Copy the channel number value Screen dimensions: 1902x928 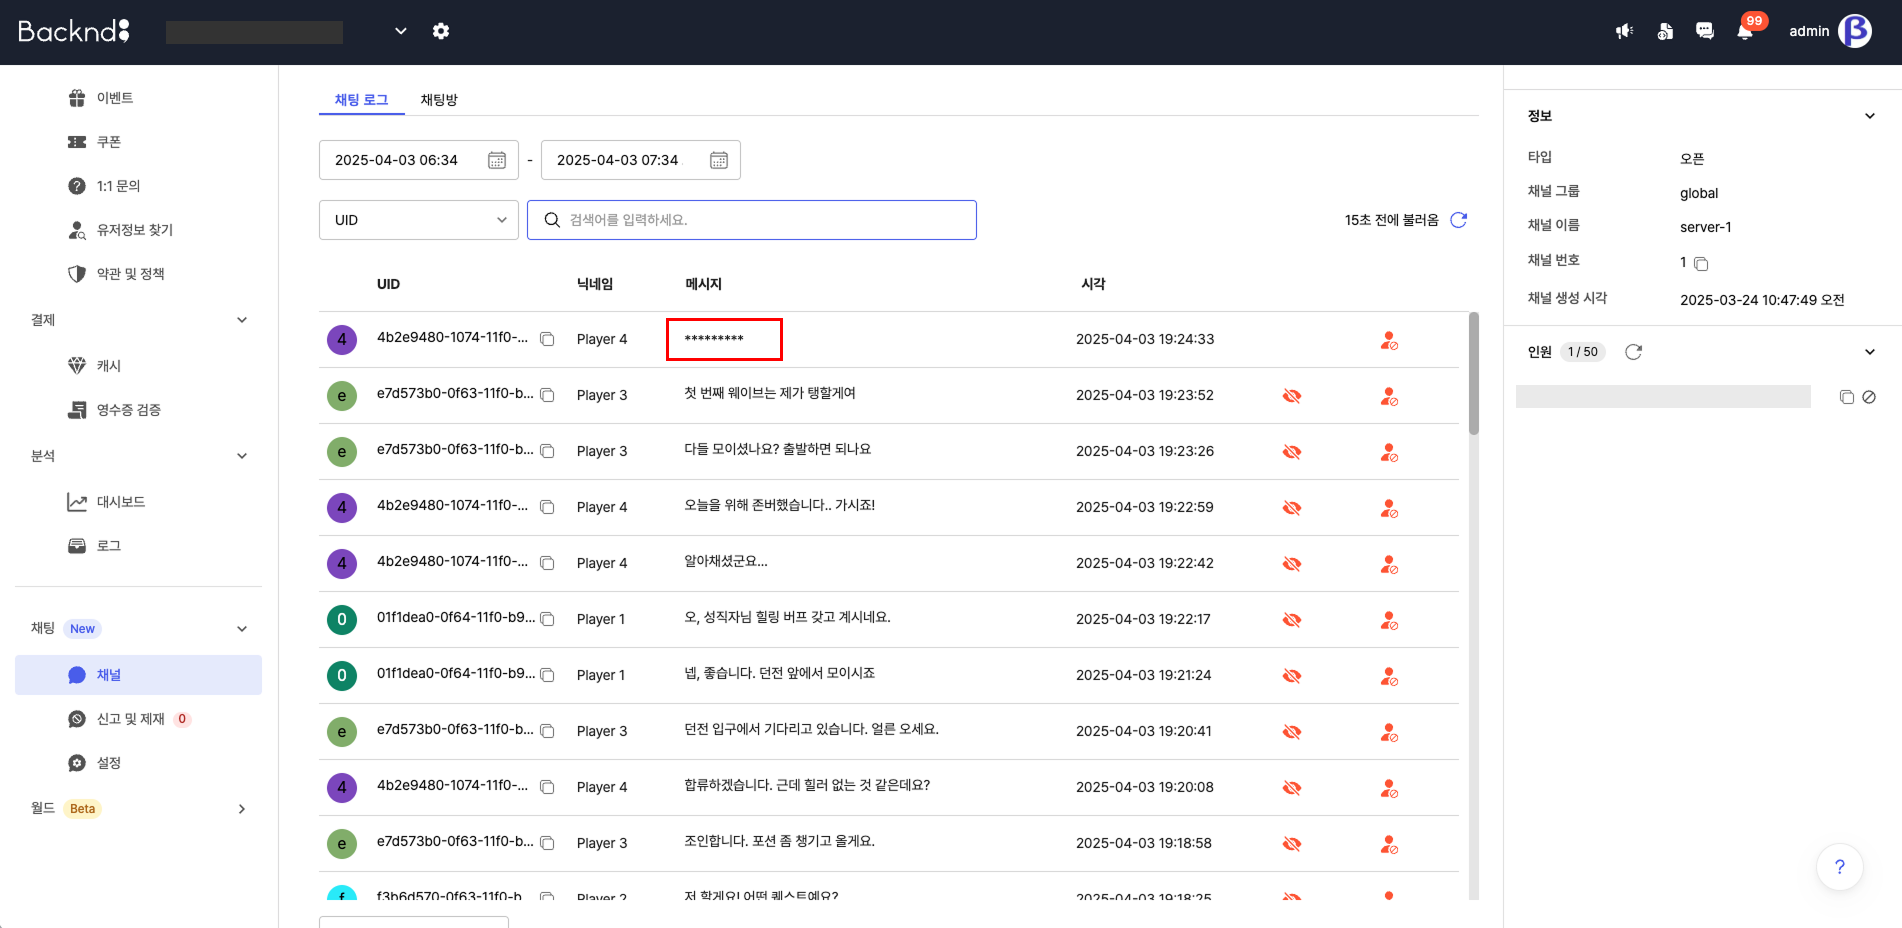[x=1701, y=264]
